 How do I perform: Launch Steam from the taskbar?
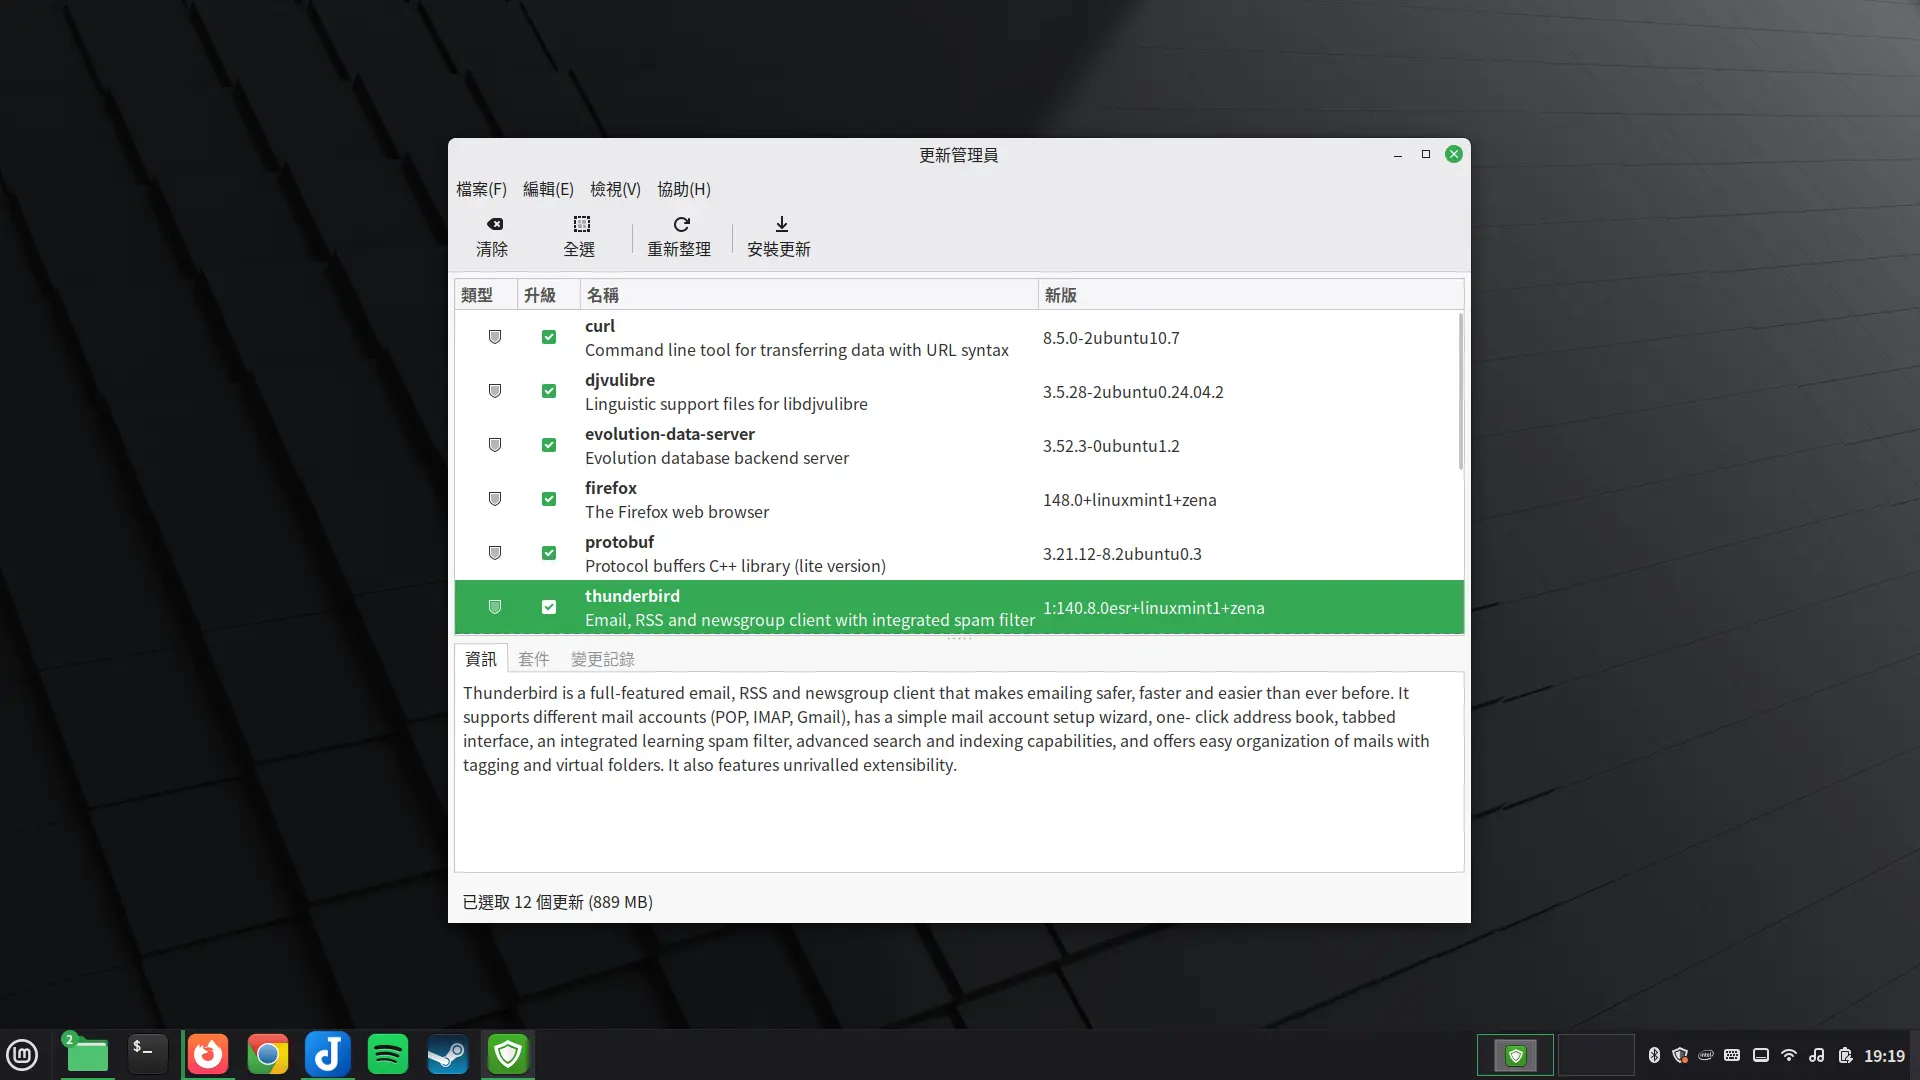click(x=447, y=1054)
